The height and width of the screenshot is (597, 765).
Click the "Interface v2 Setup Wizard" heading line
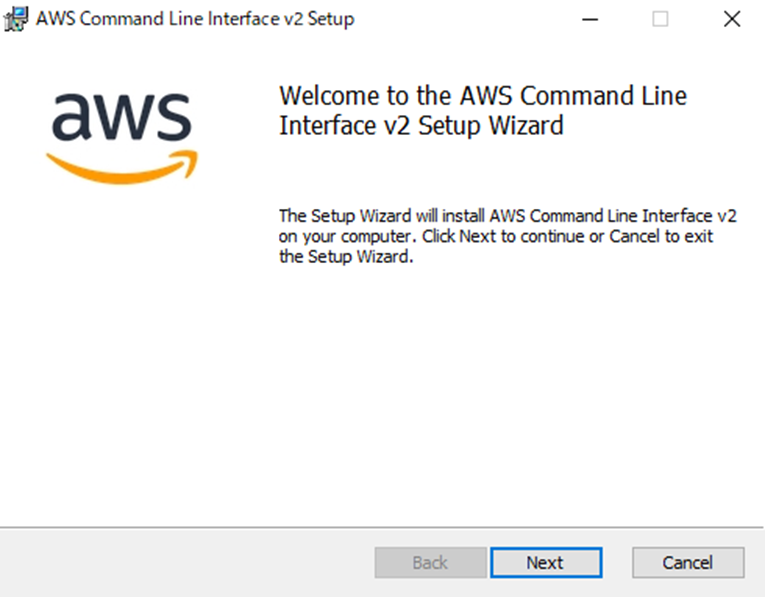(x=421, y=126)
